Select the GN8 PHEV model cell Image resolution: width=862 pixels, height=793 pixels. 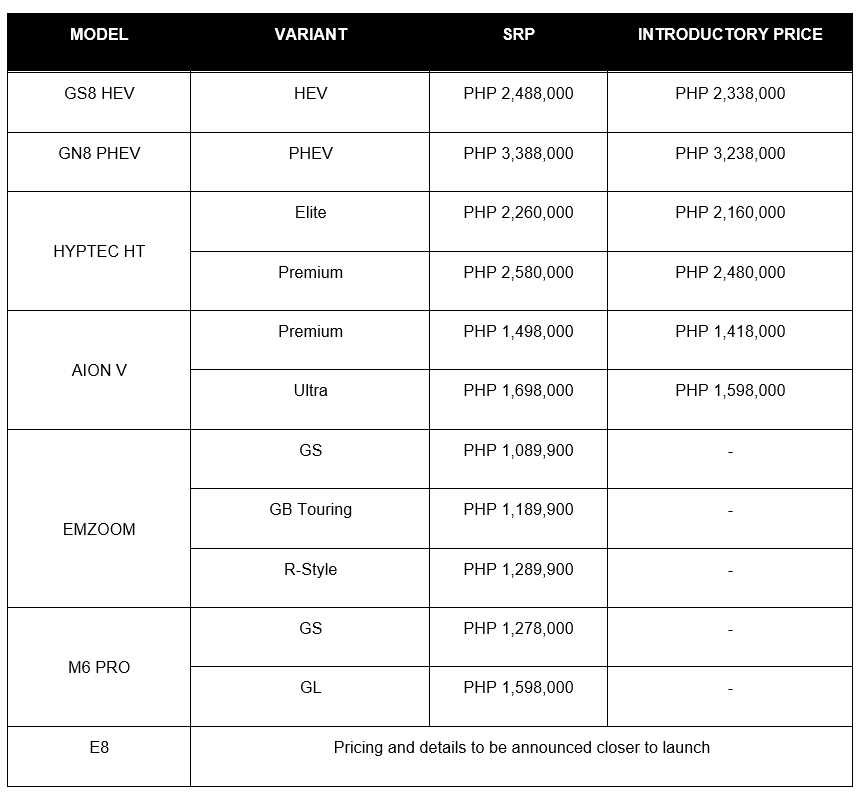pyautogui.click(x=99, y=154)
